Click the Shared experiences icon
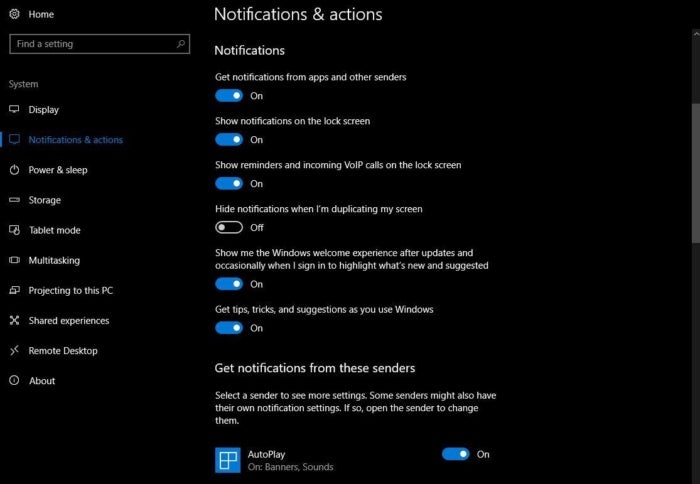 [x=14, y=320]
